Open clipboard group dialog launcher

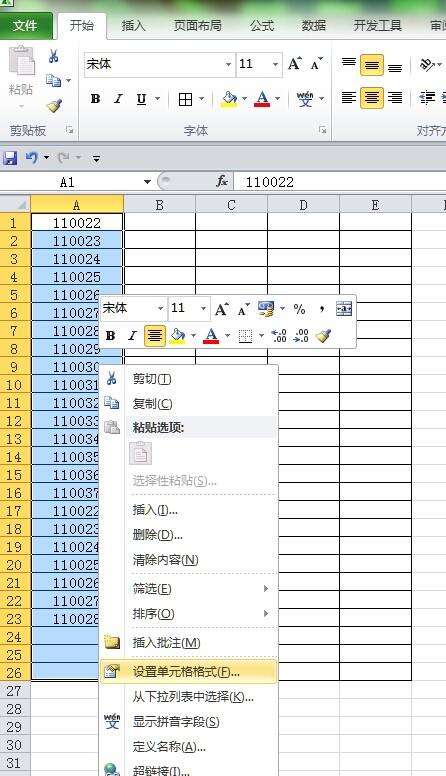[x=70, y=130]
